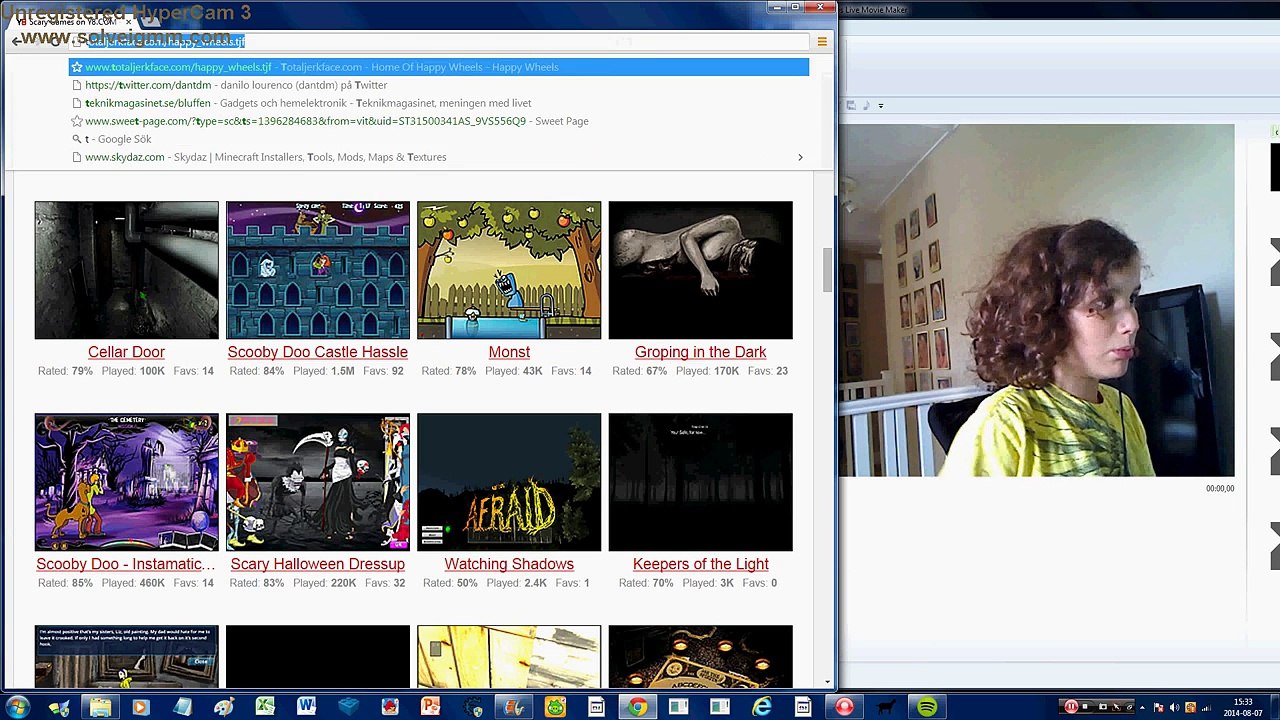Screen dimensions: 1280x720
Task: Open the Scooby Doo - Instamatic link
Action: click(126, 564)
